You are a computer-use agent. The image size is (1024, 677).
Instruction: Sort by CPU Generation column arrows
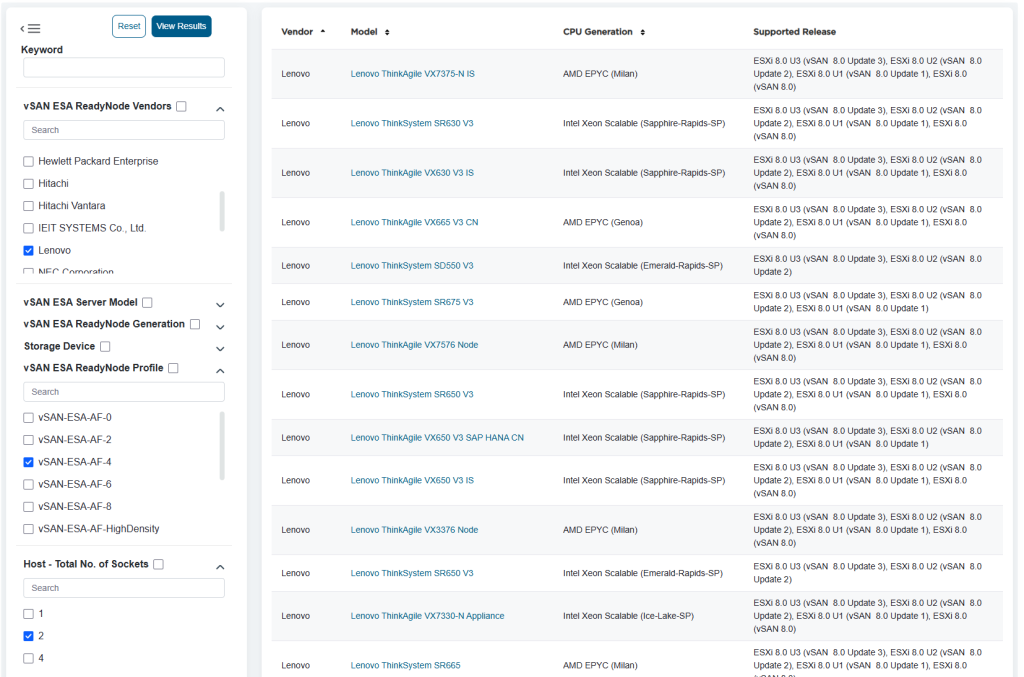coord(643,32)
